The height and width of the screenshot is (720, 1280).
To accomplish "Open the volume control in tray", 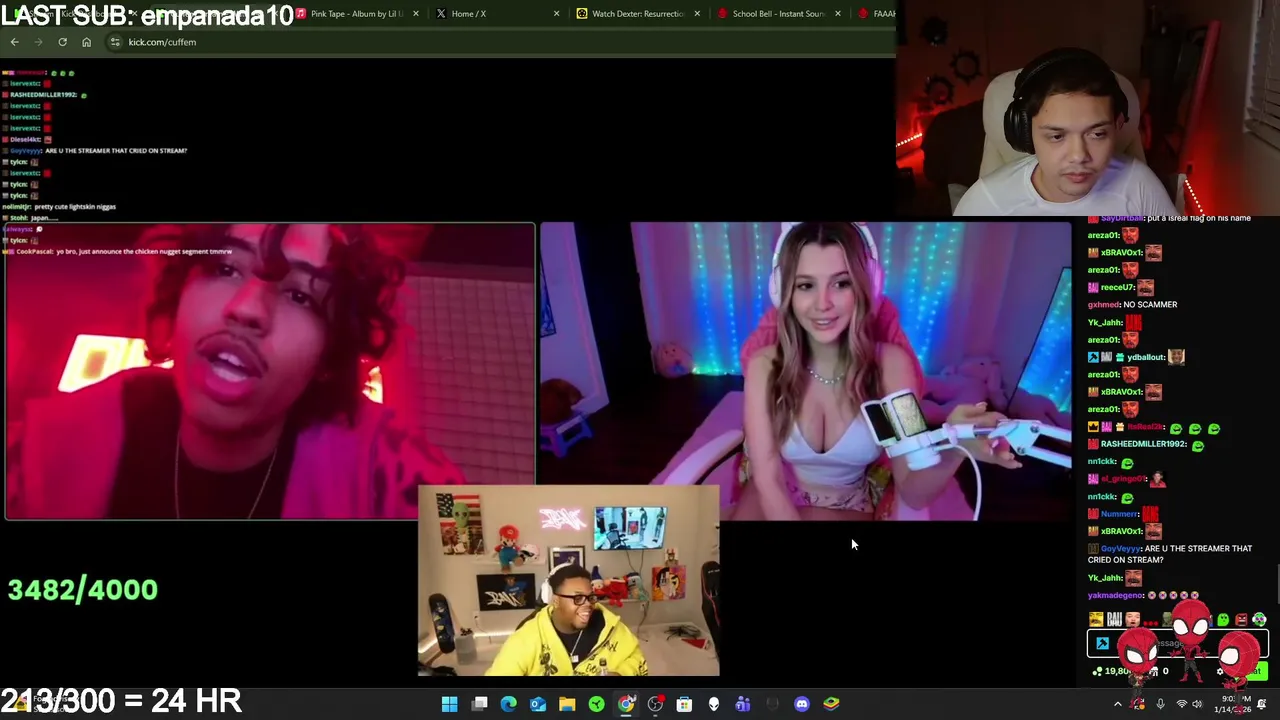I will 1197,704.
